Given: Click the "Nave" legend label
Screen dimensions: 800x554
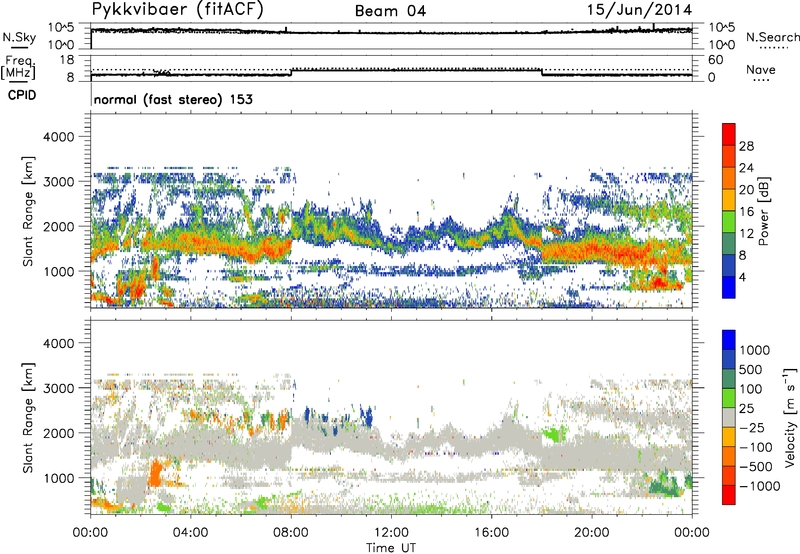Looking at the screenshot, I should [x=761, y=70].
